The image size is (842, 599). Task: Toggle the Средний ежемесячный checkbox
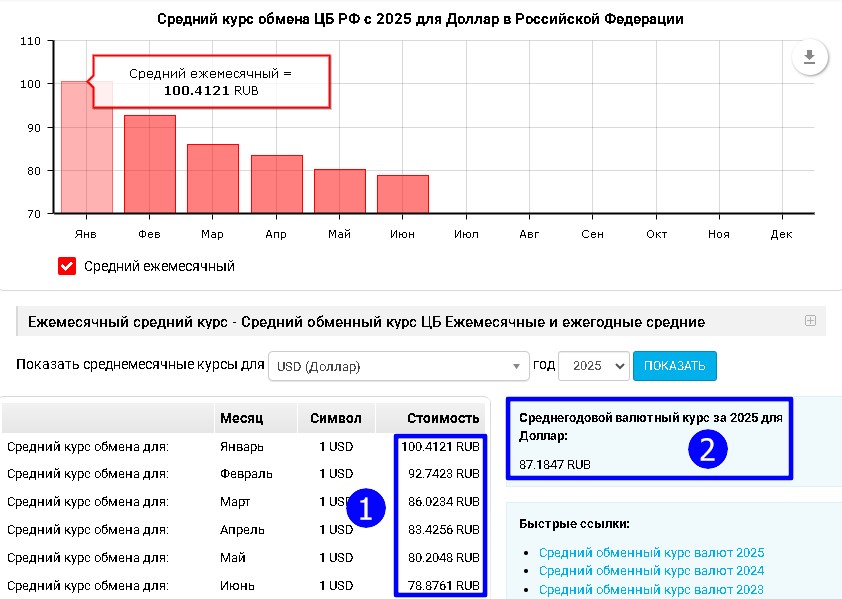coord(68,266)
